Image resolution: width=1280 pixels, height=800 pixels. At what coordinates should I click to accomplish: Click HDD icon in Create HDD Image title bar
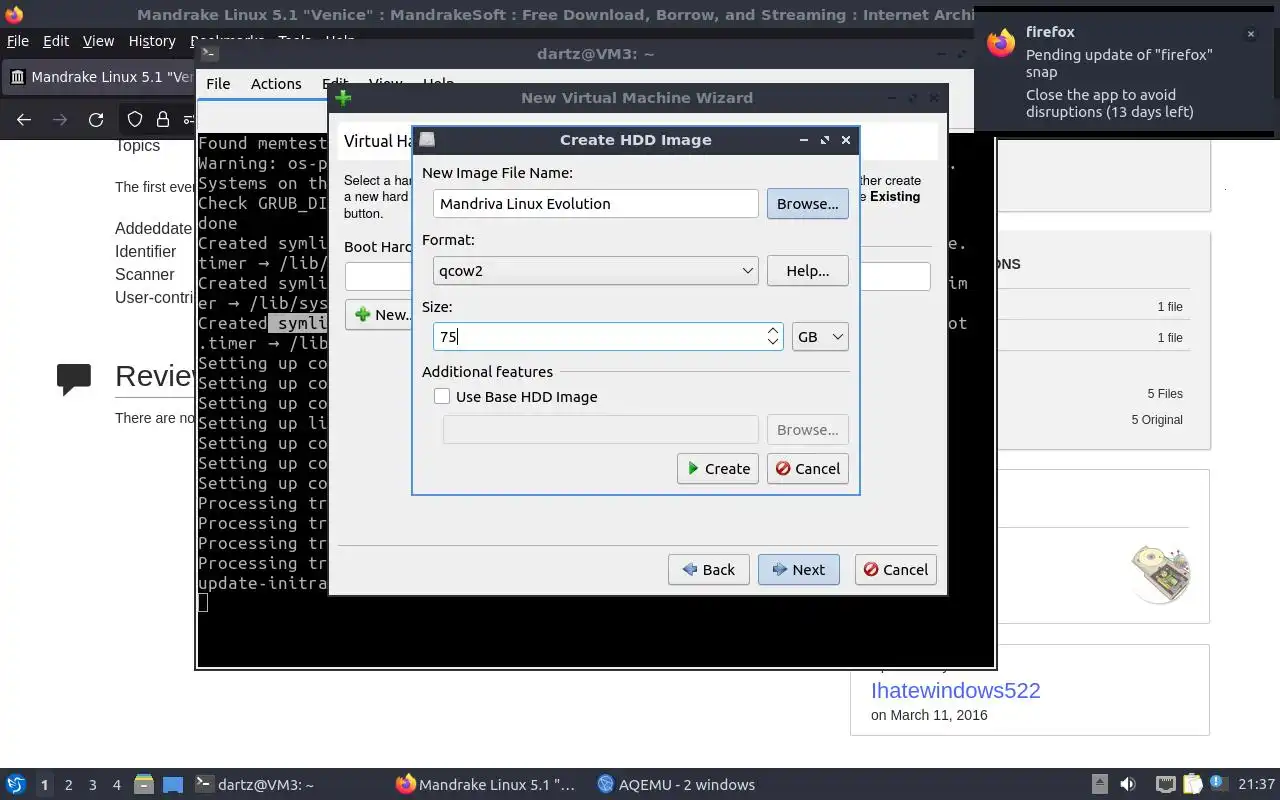click(427, 140)
